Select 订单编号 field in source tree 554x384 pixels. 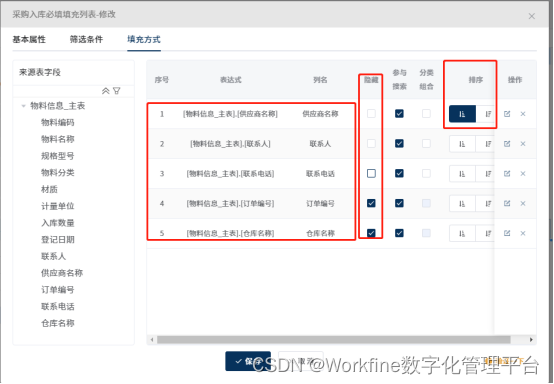(58, 290)
